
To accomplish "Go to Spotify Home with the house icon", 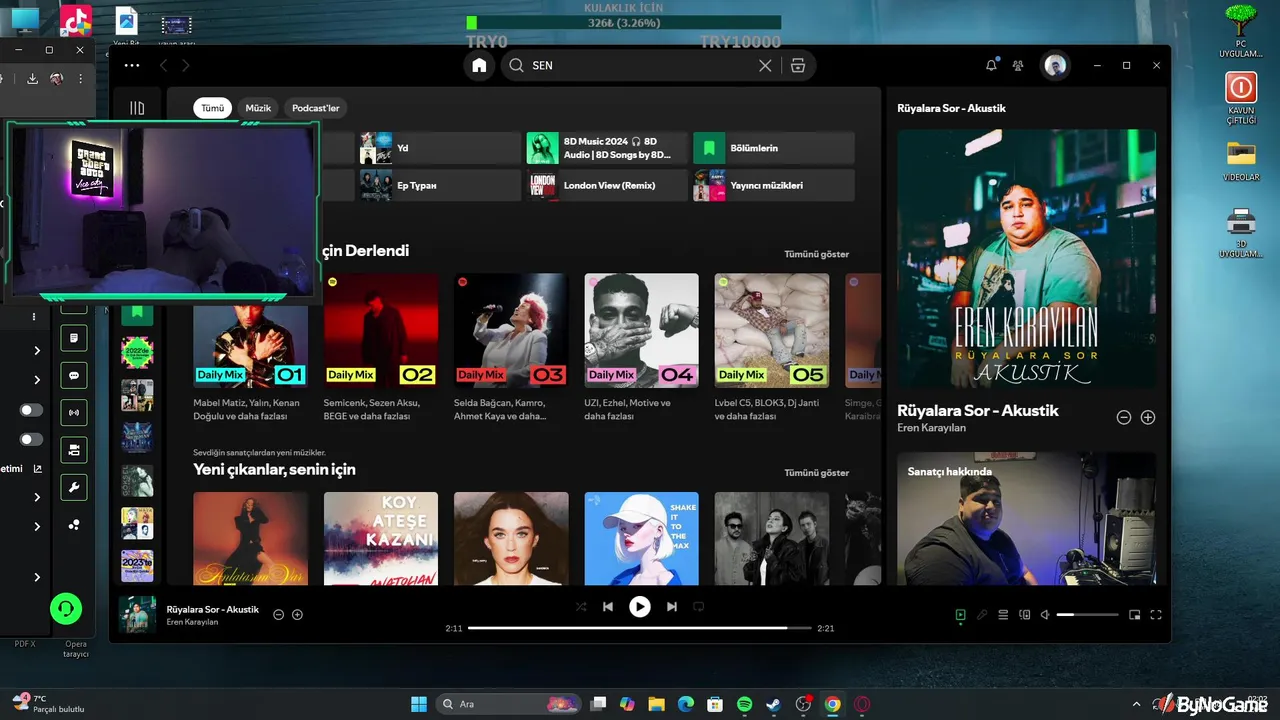I will 479,65.
